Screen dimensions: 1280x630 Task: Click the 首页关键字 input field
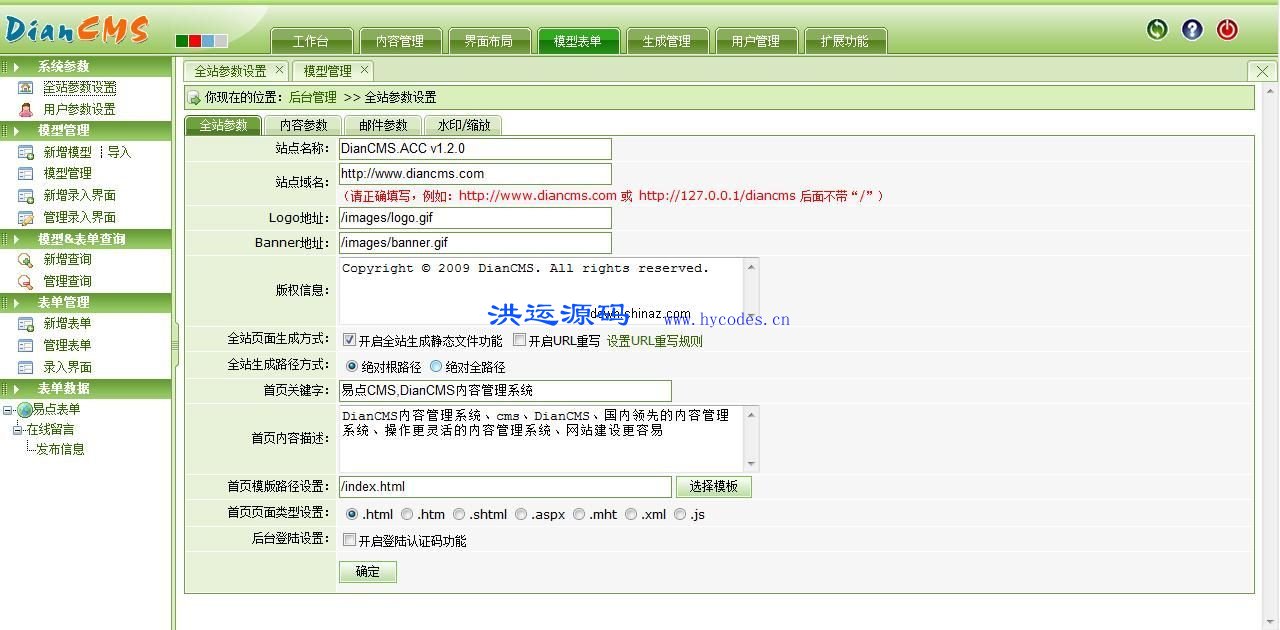pos(505,391)
